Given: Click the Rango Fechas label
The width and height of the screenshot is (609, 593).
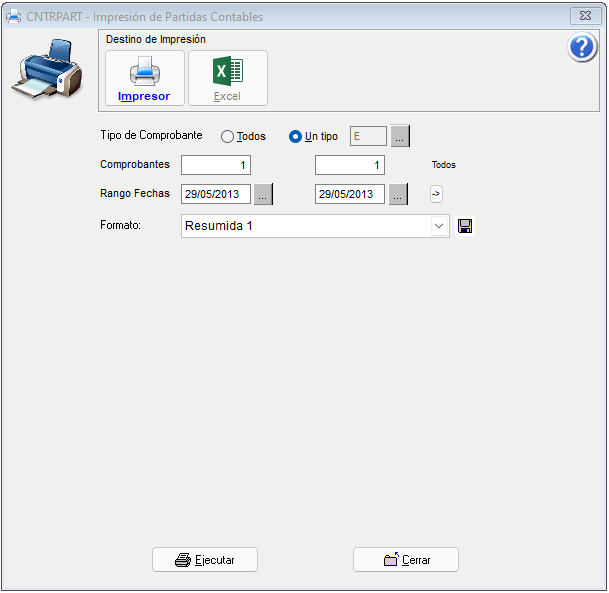Looking at the screenshot, I should [x=135, y=193].
